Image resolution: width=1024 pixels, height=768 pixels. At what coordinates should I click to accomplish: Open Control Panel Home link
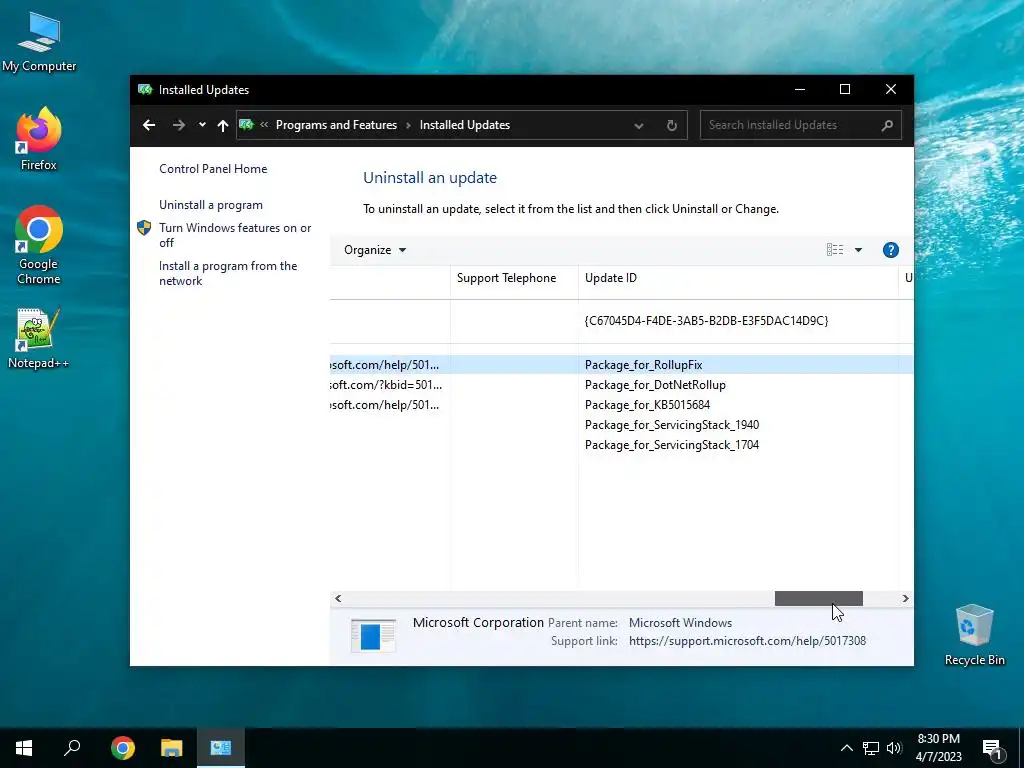[x=213, y=168]
